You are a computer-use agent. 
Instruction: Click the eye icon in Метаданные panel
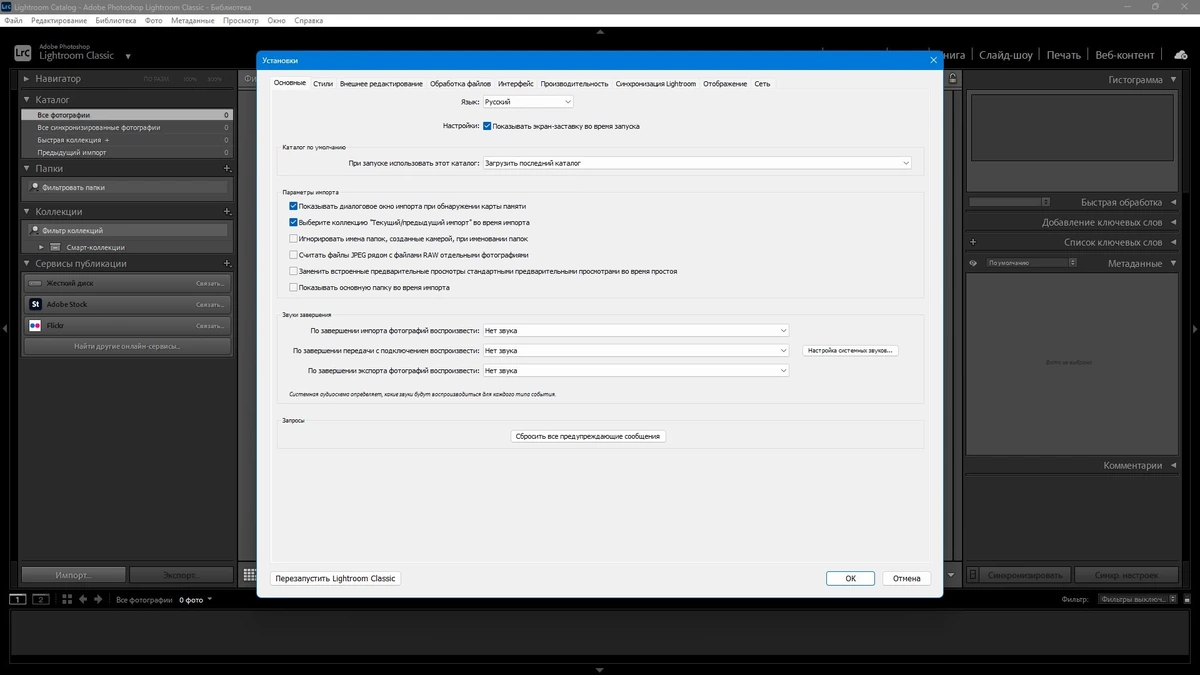click(x=973, y=263)
